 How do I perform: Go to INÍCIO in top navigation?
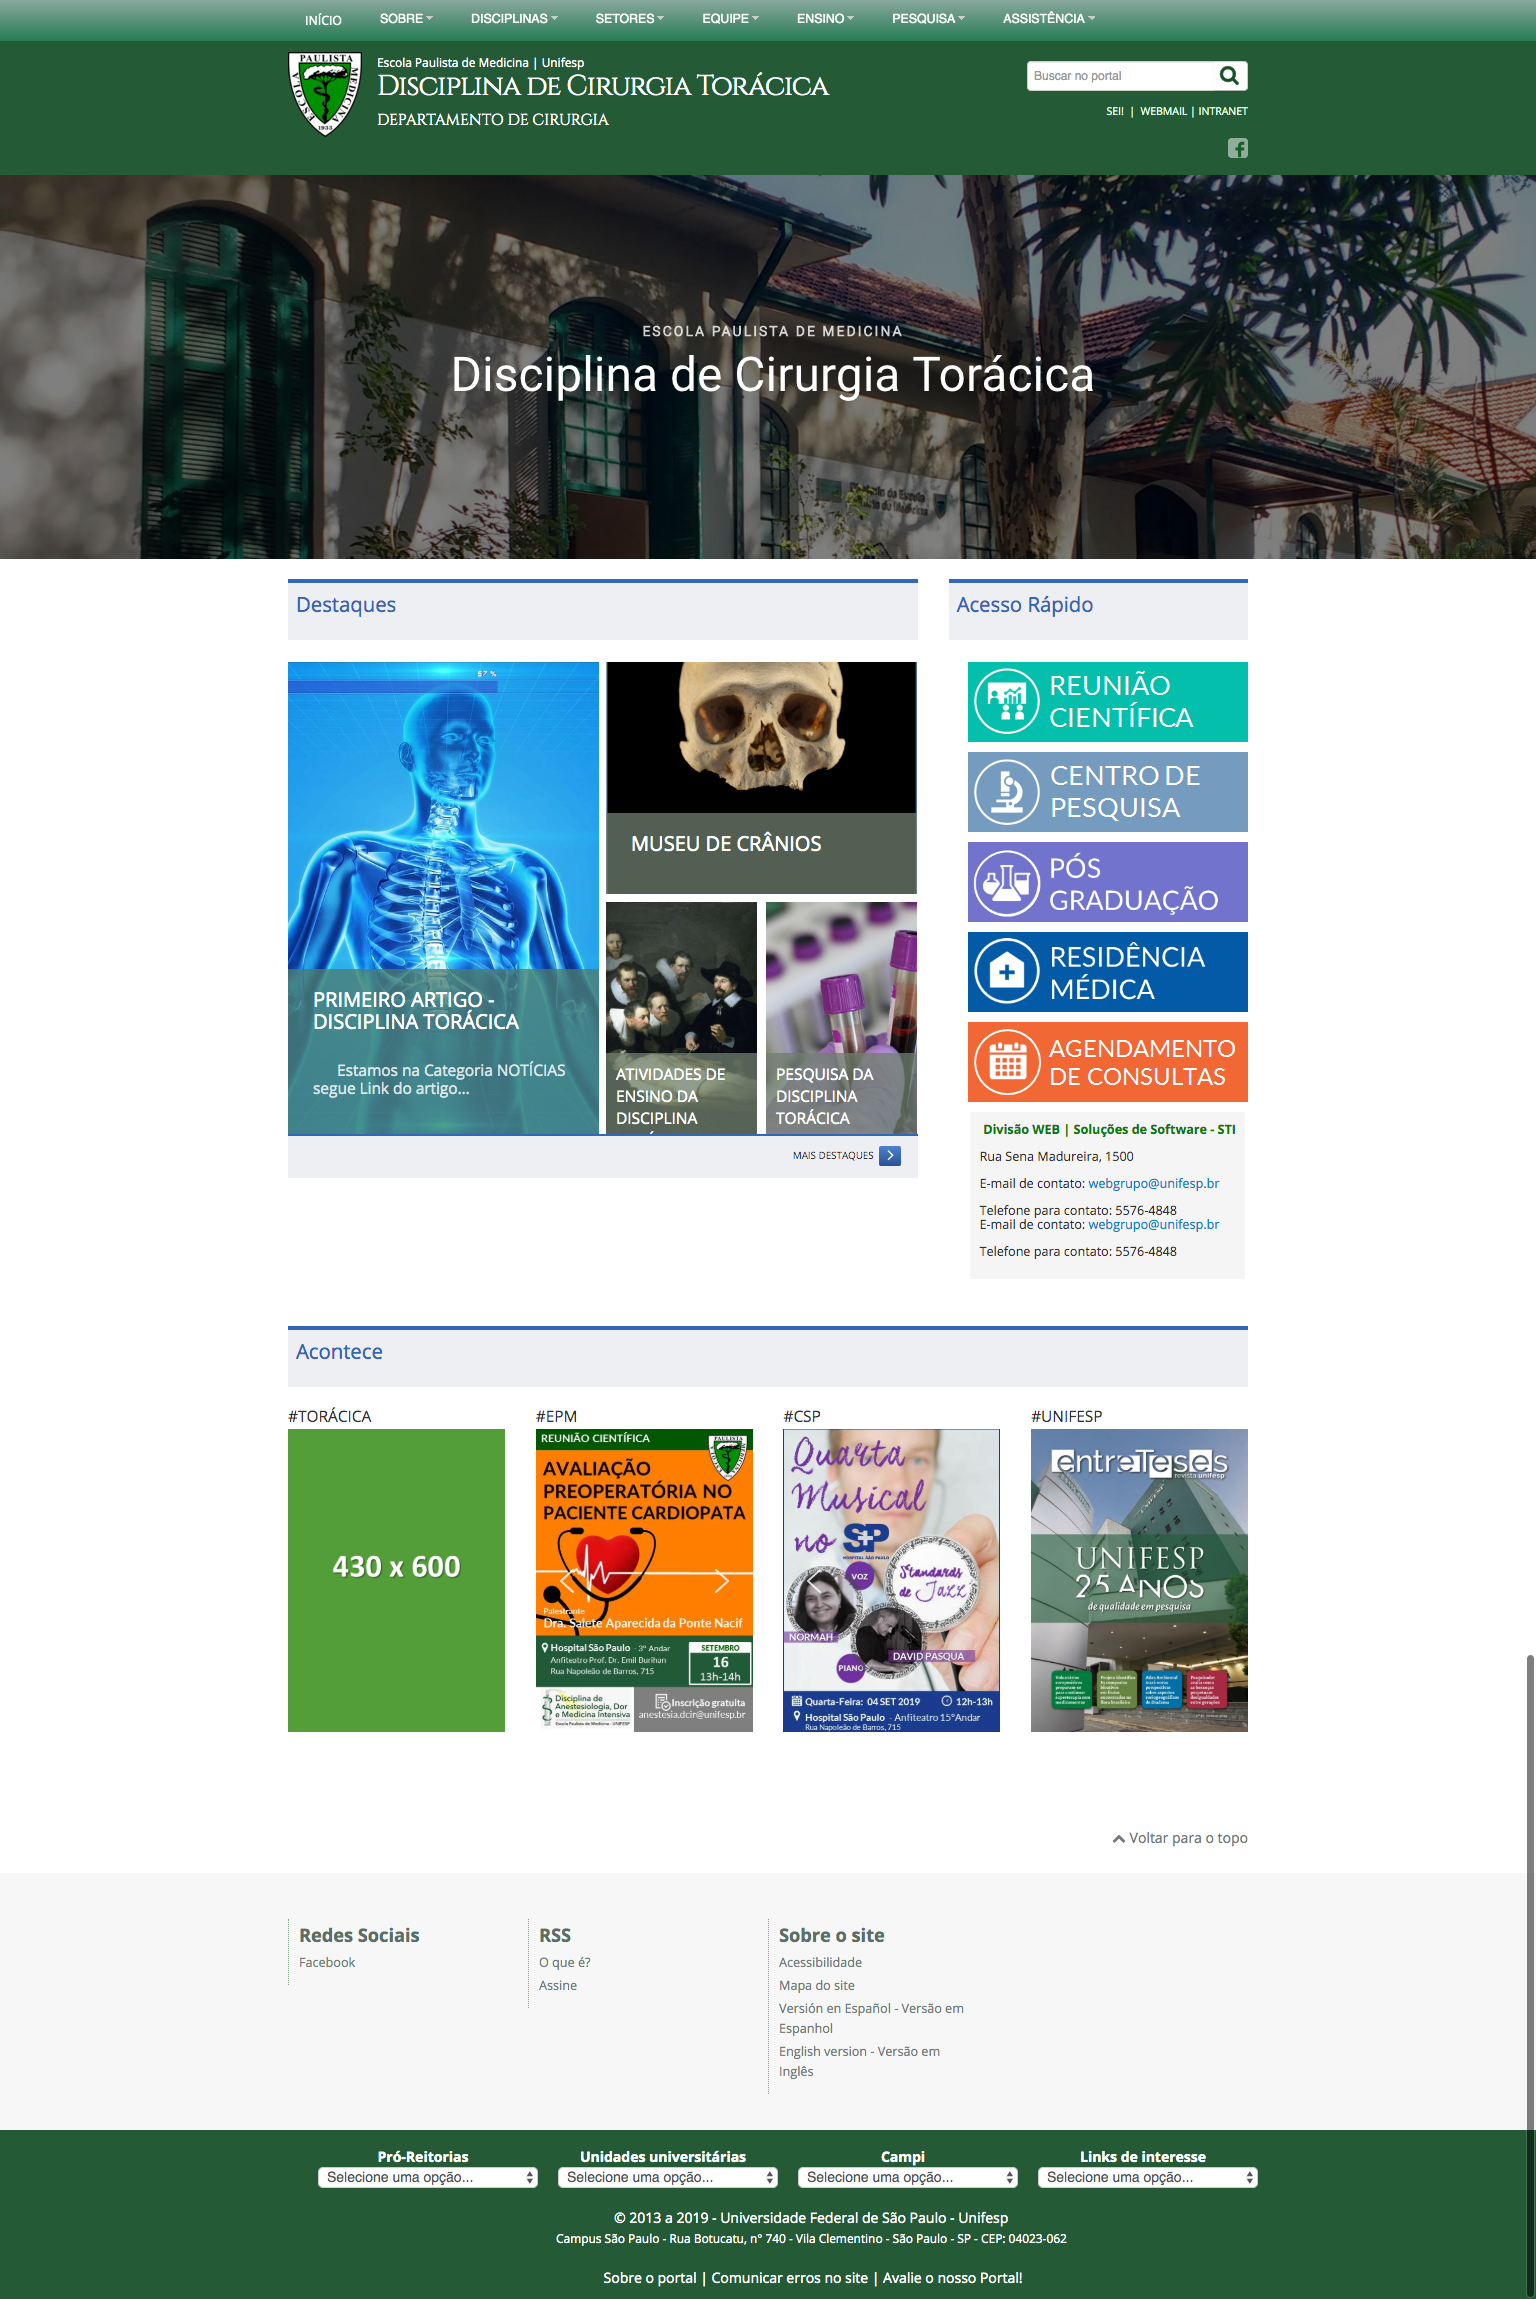pyautogui.click(x=323, y=20)
